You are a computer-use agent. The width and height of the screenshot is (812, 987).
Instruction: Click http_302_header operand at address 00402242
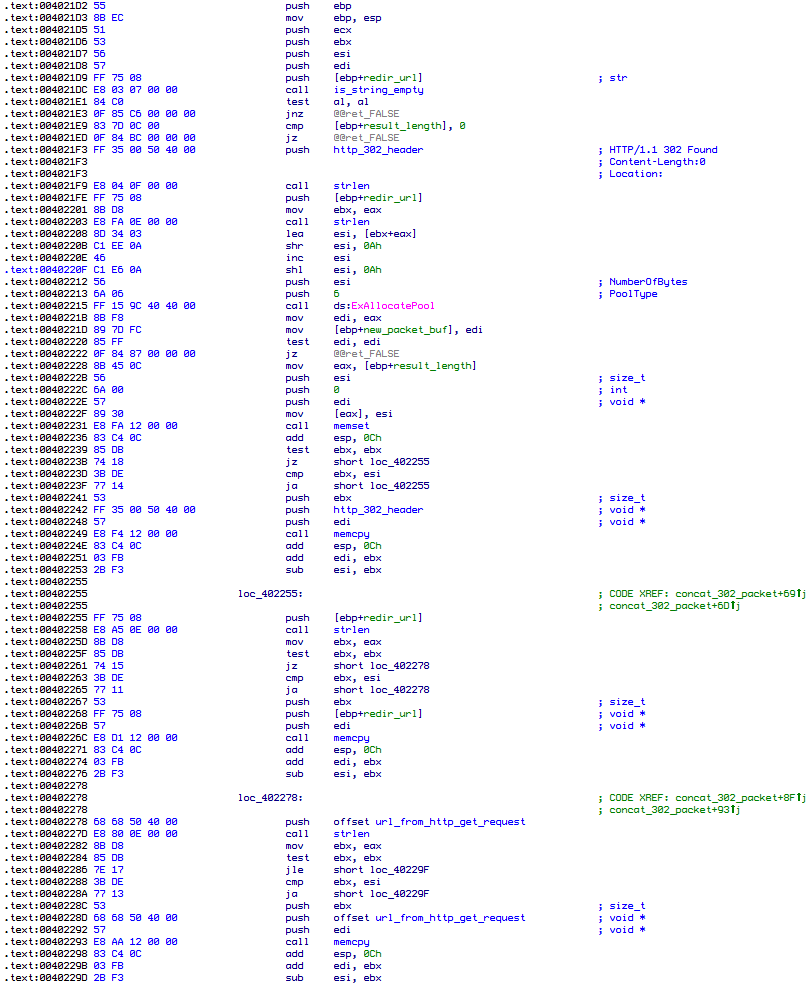[x=378, y=510]
